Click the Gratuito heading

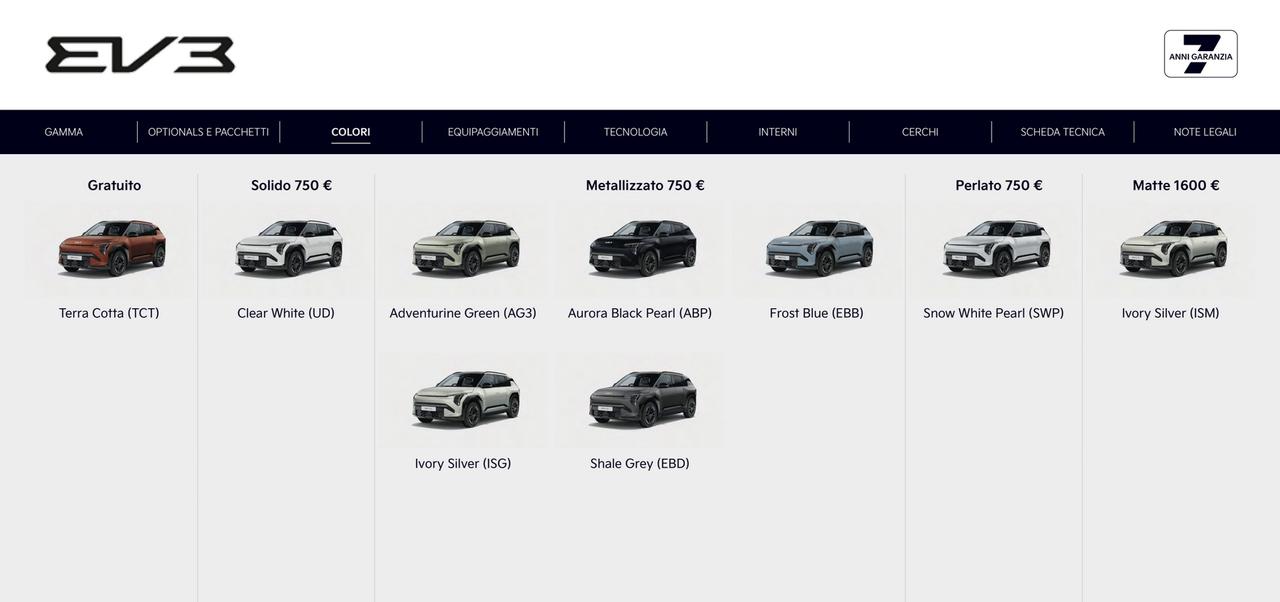[114, 185]
